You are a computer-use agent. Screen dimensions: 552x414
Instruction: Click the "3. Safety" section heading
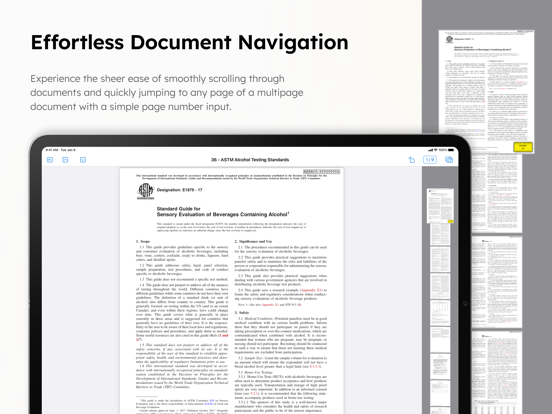[242, 313]
